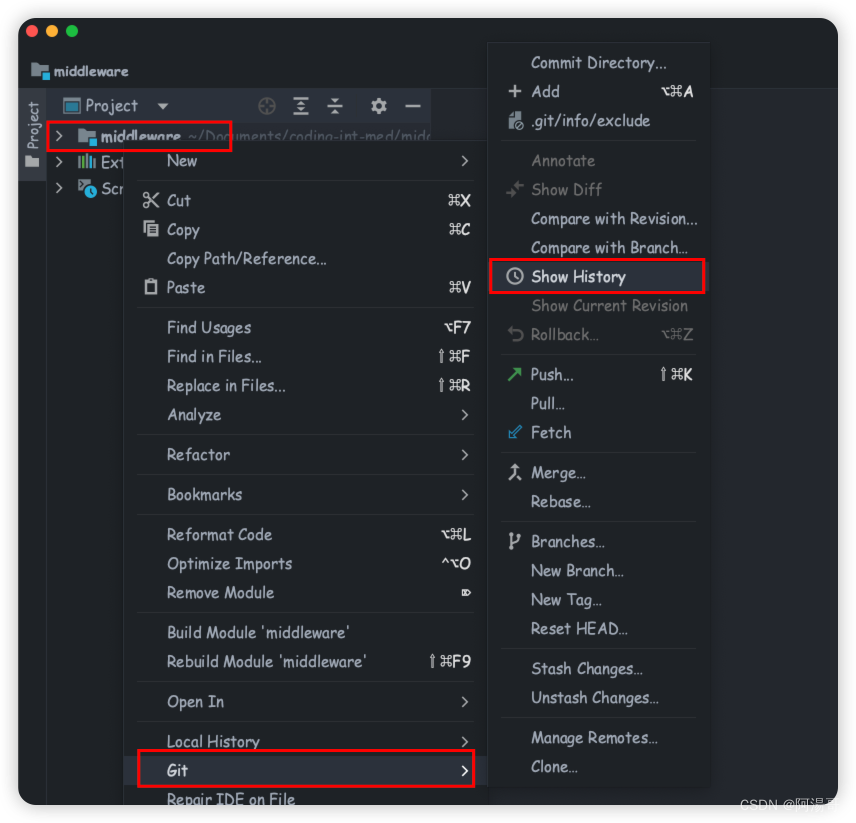Click the Merge icon
This screenshot has width=856, height=823.
514,472
